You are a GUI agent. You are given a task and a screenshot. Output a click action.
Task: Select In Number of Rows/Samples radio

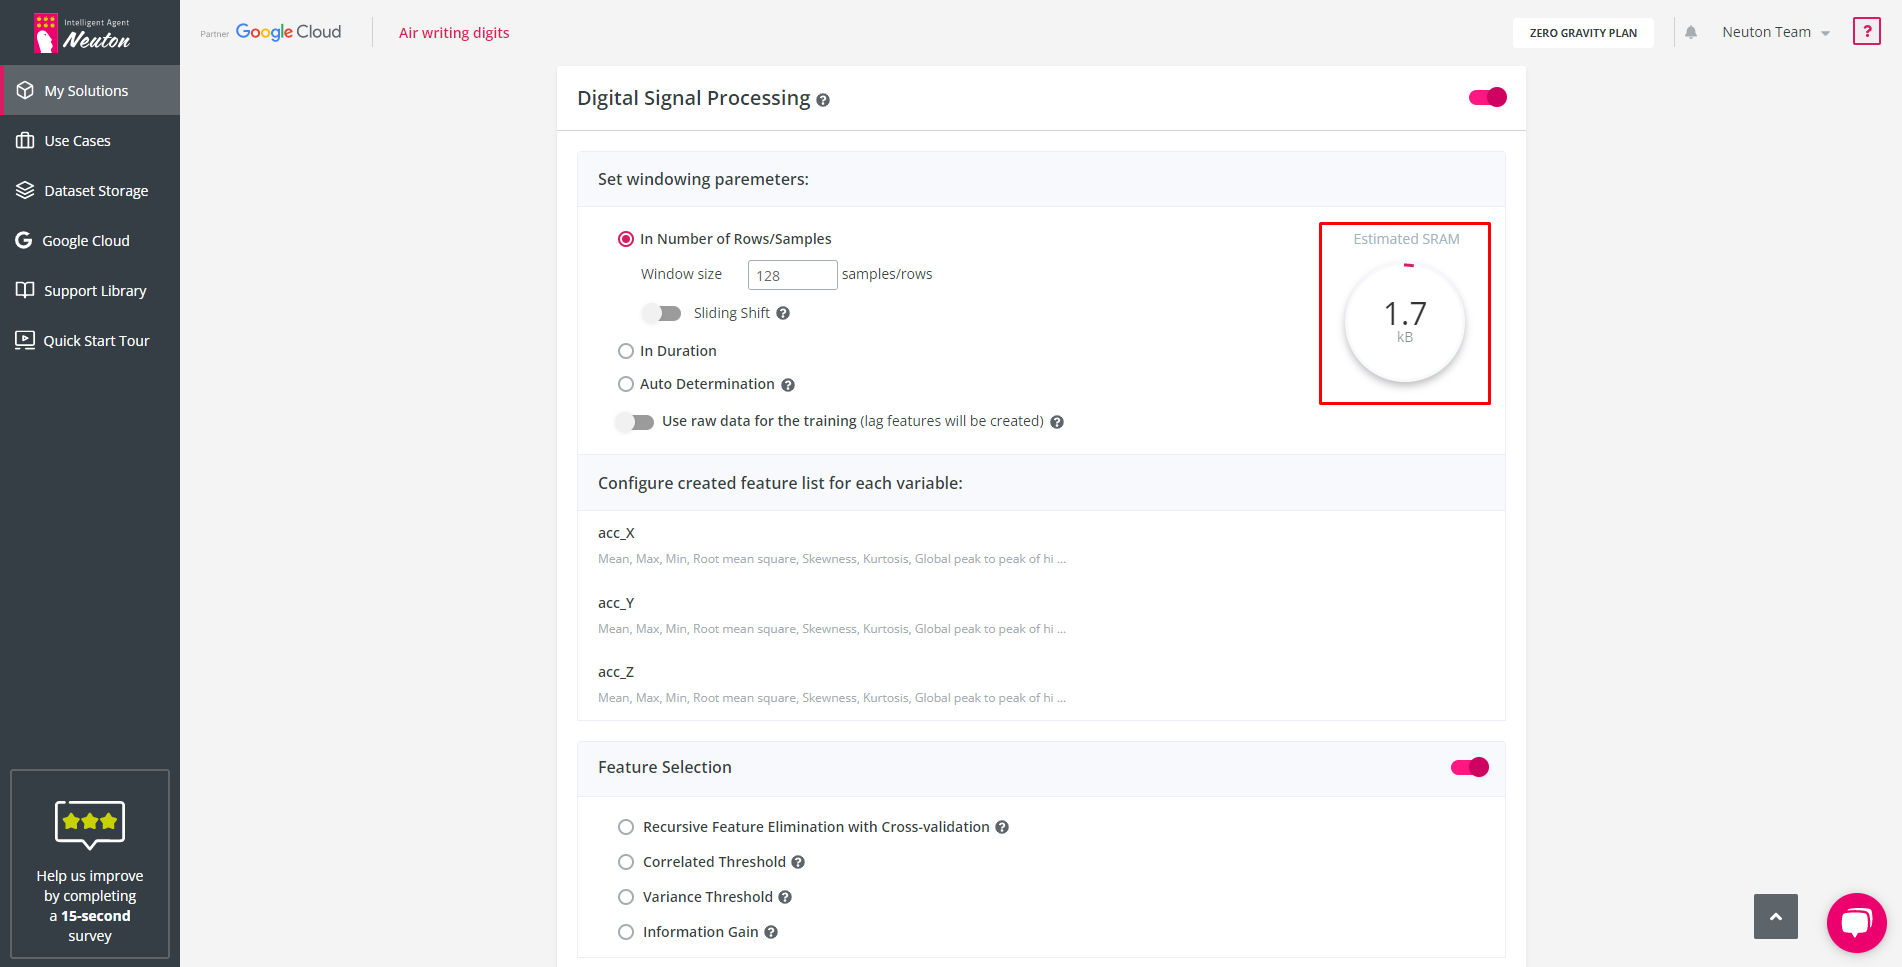click(626, 239)
